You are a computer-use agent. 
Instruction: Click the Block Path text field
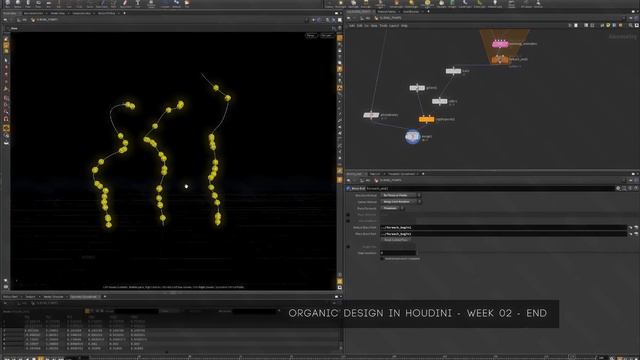(x=503, y=227)
